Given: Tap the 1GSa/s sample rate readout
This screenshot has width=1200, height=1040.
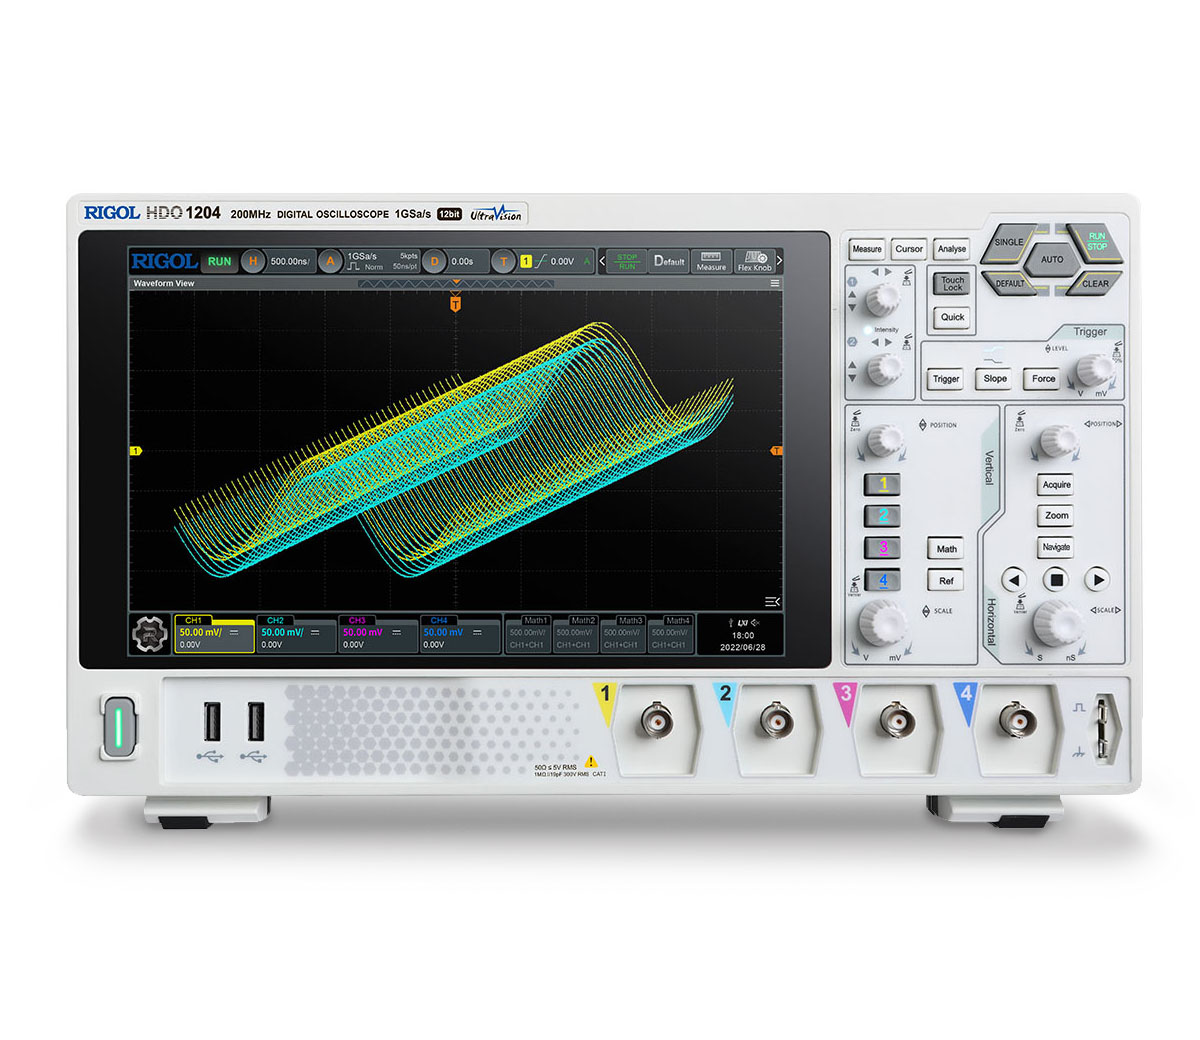Looking at the screenshot, I should tap(362, 256).
